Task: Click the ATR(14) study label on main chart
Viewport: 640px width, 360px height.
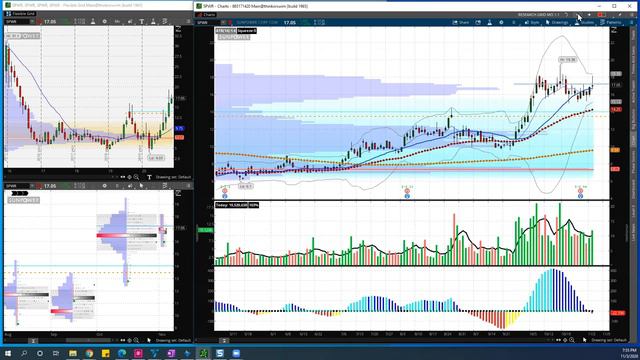Action: coord(225,31)
